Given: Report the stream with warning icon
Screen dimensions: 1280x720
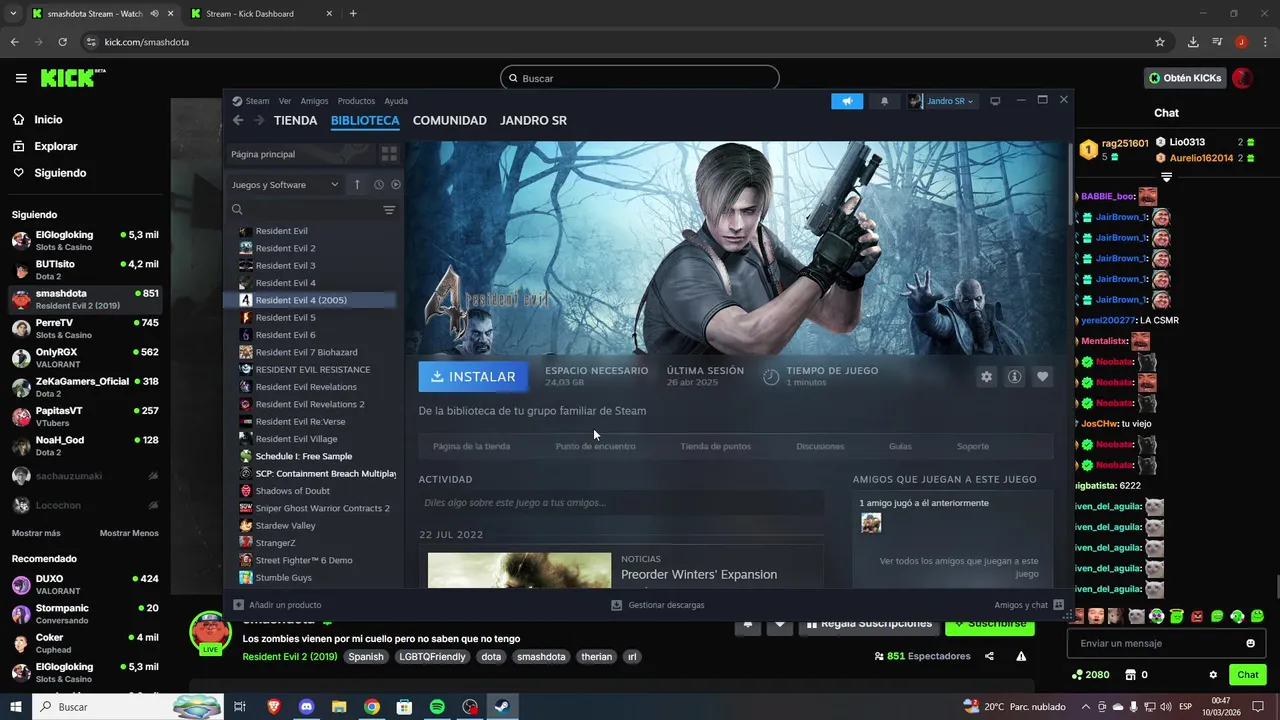Looking at the screenshot, I should (x=1021, y=656).
